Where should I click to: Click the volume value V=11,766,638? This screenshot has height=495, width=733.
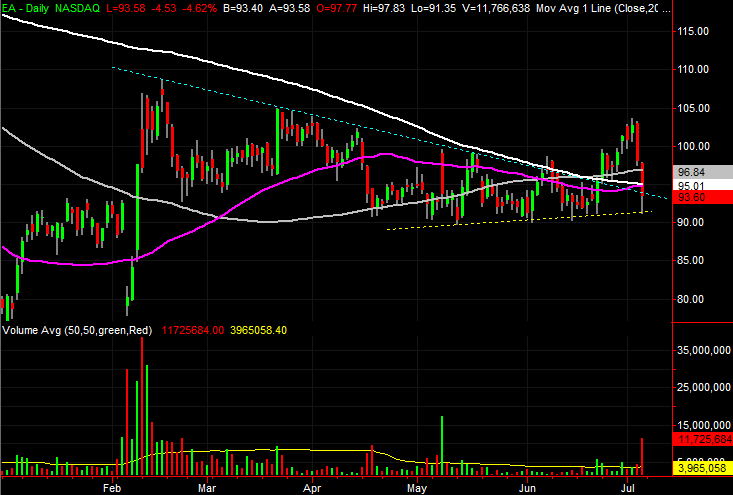click(496, 8)
